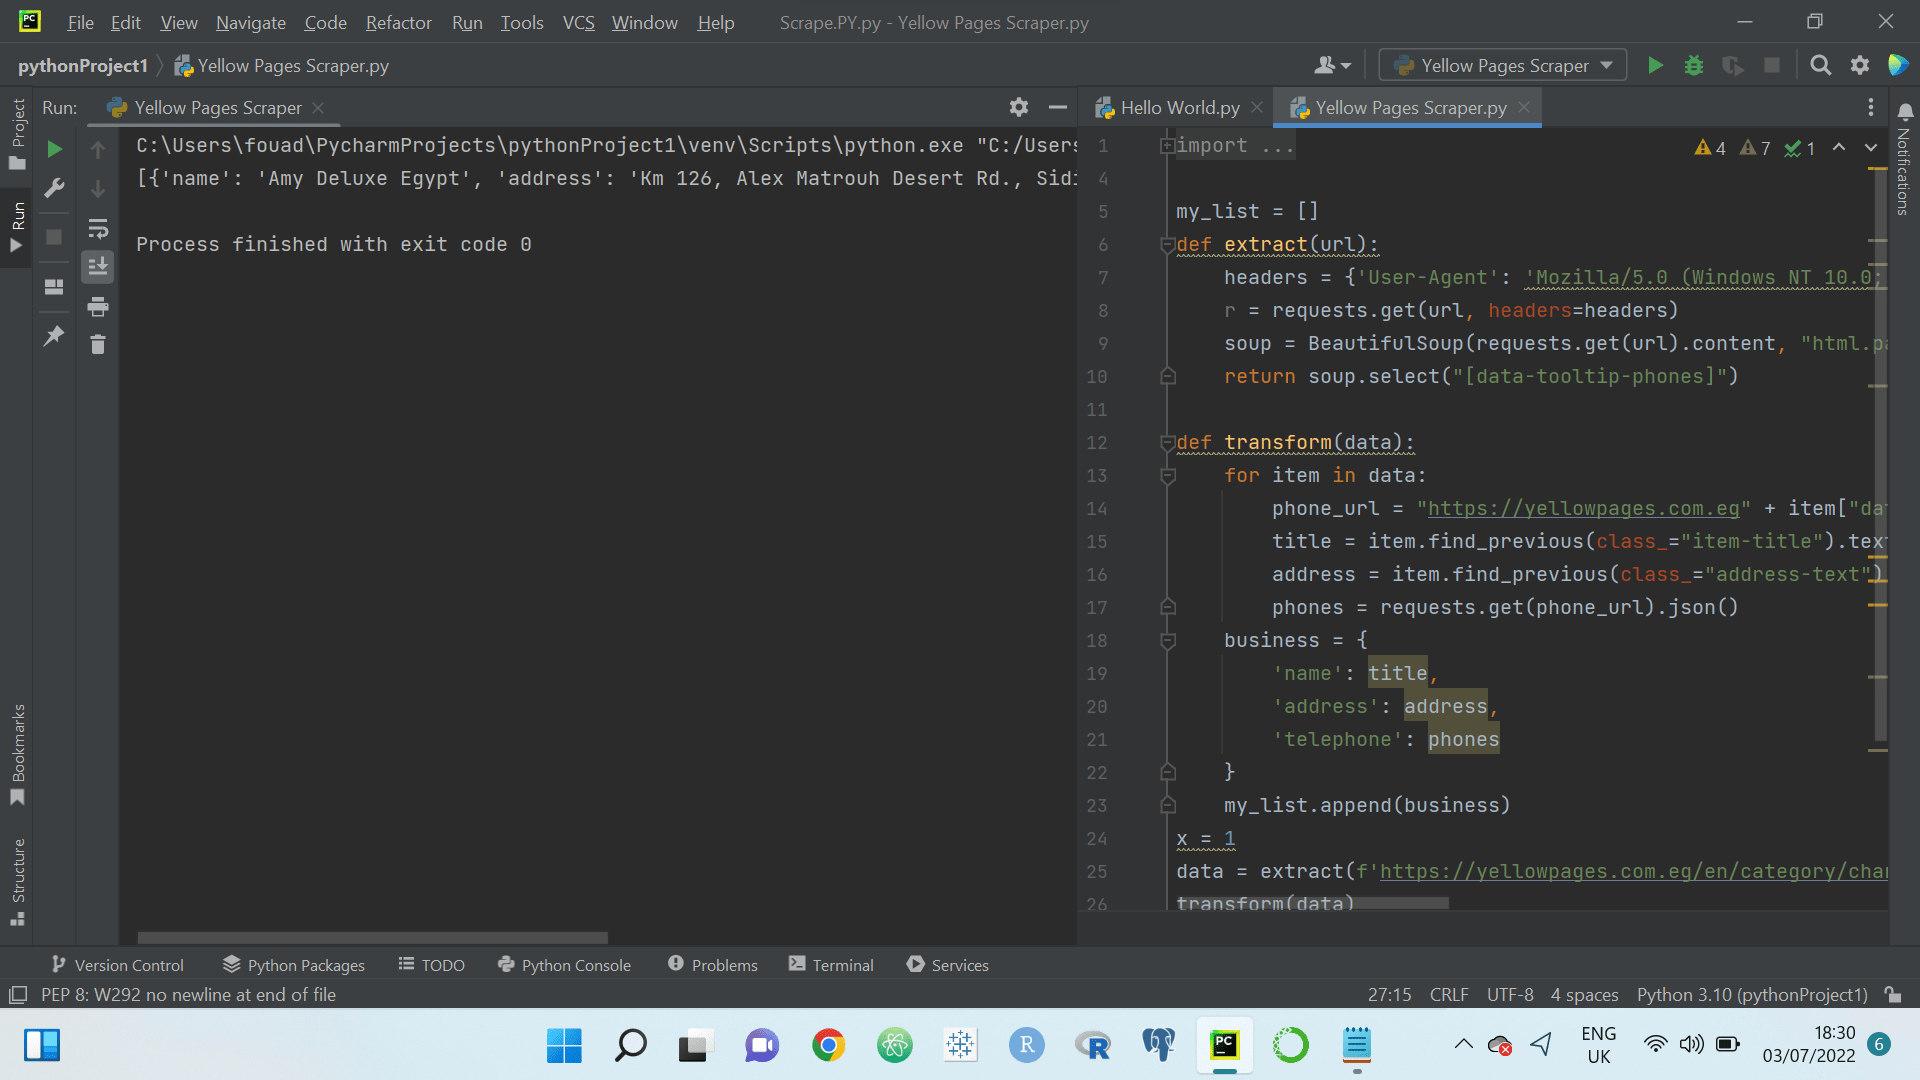Screen dimensions: 1920x1080
Task: Toggle soft-wrap in Run console
Action: (x=98, y=229)
